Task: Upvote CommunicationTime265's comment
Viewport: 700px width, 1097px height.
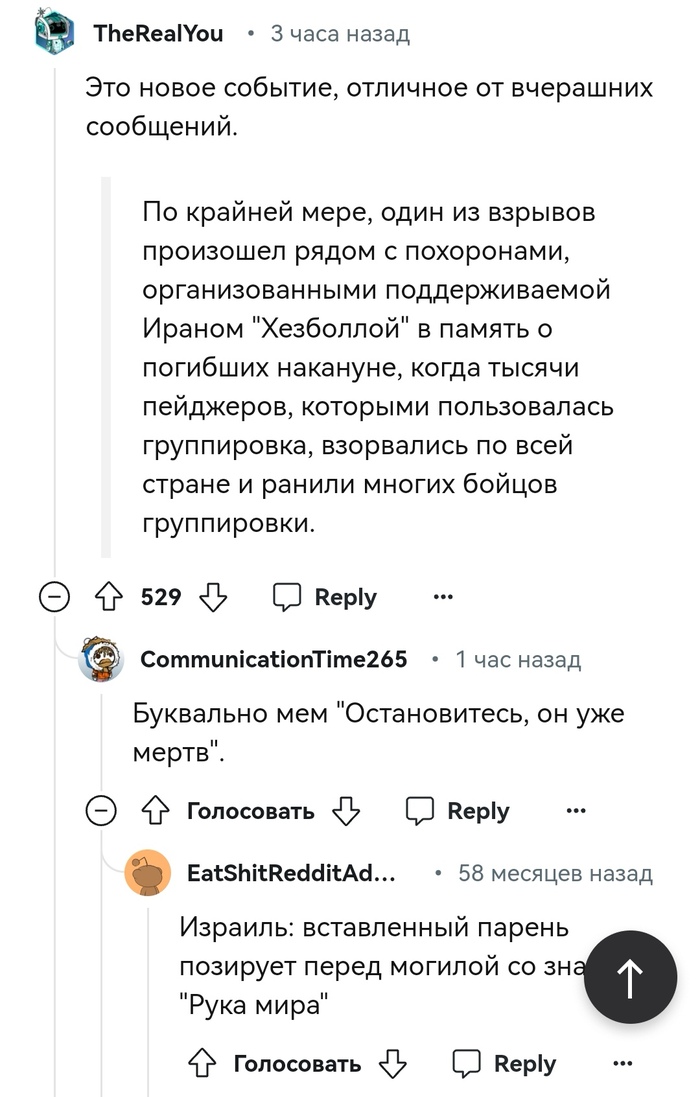Action: click(x=153, y=811)
